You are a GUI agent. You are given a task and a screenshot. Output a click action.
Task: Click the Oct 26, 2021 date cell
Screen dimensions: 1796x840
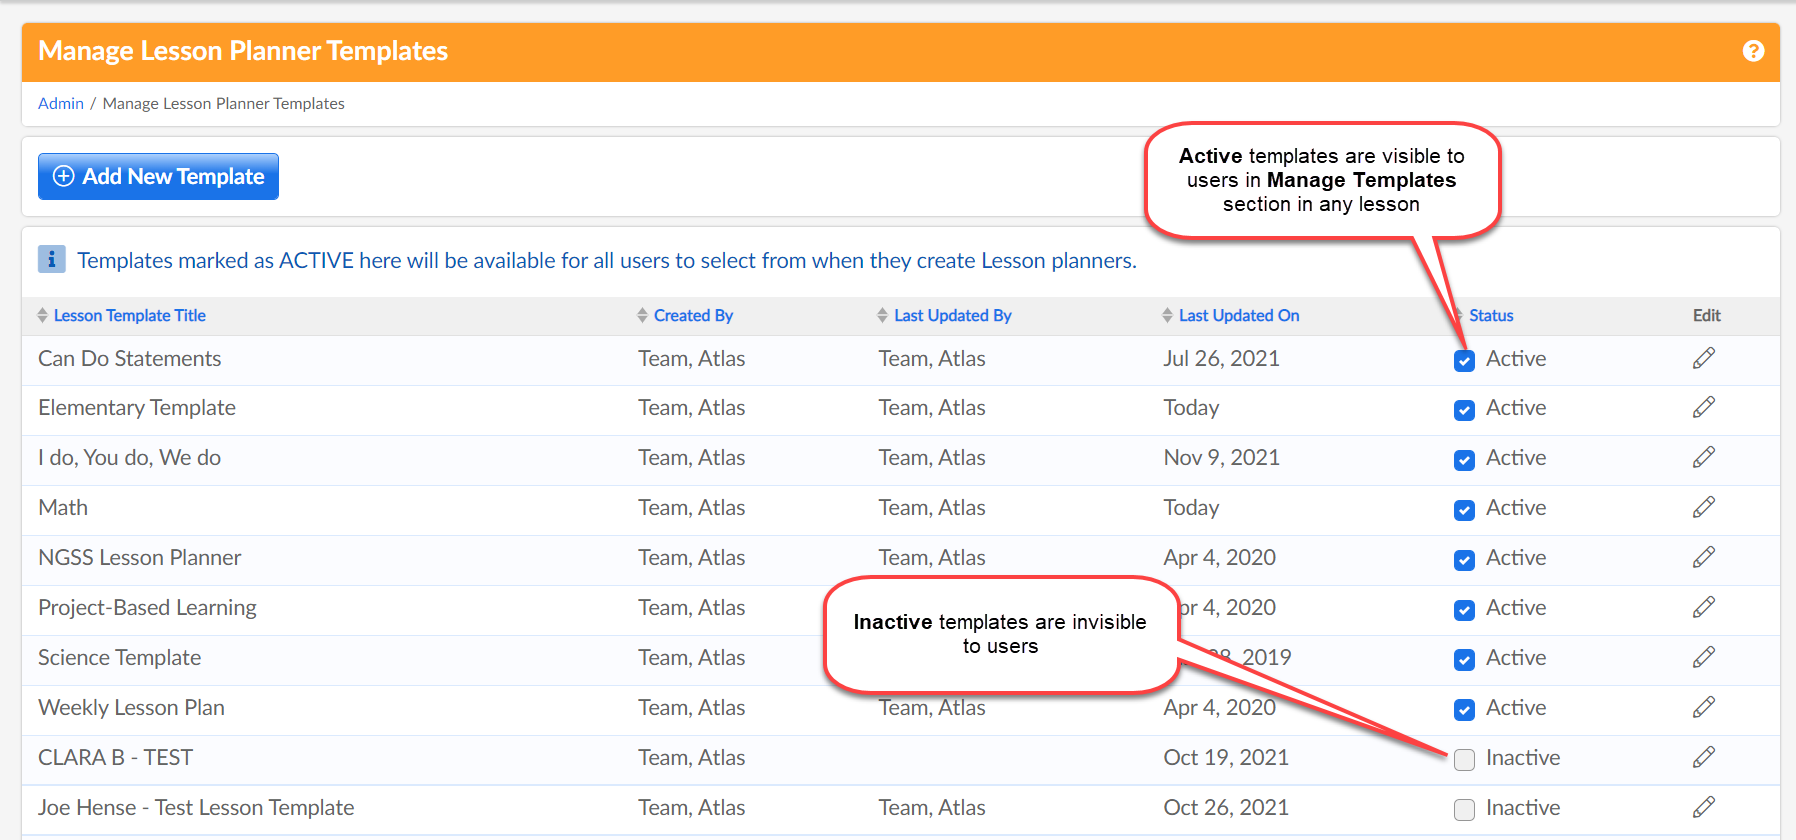pyautogui.click(x=1226, y=808)
